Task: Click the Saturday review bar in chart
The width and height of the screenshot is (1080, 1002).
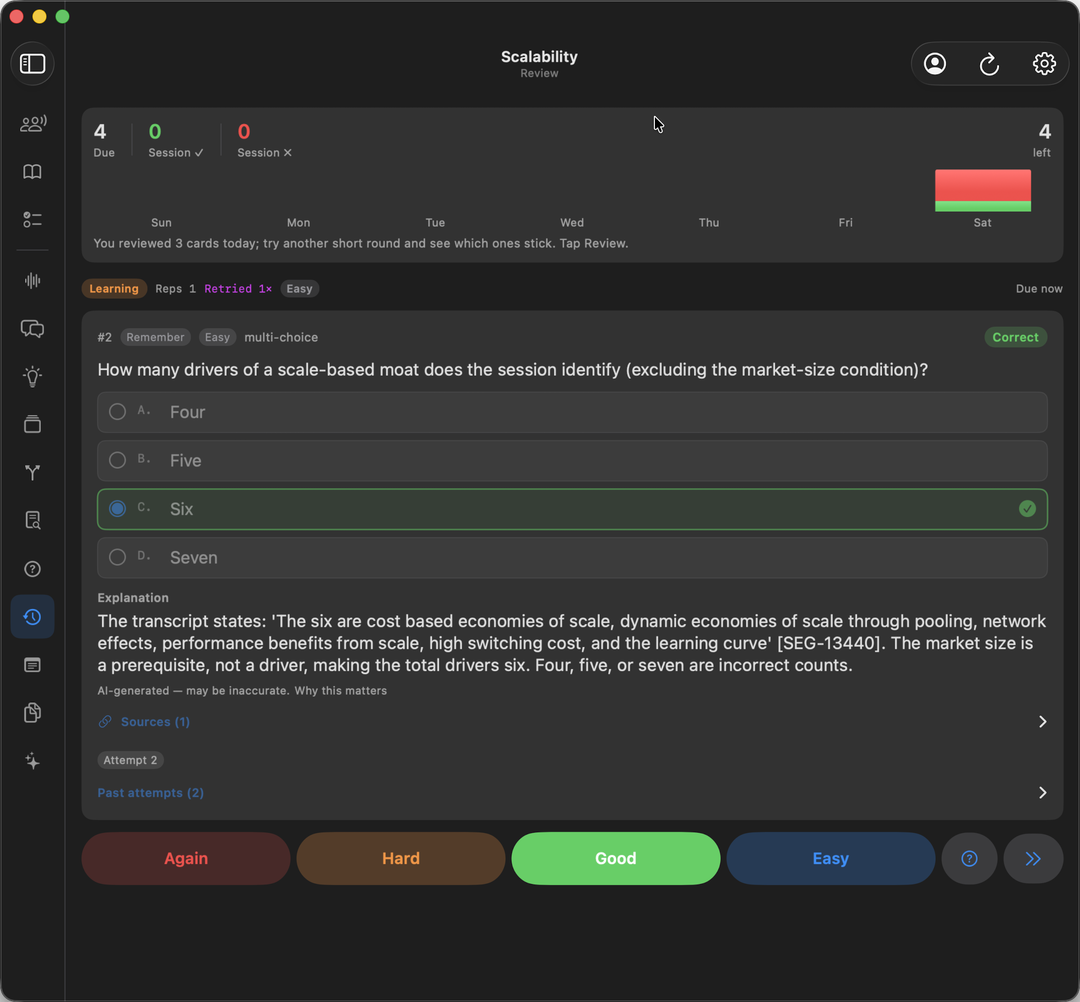Action: pyautogui.click(x=983, y=190)
